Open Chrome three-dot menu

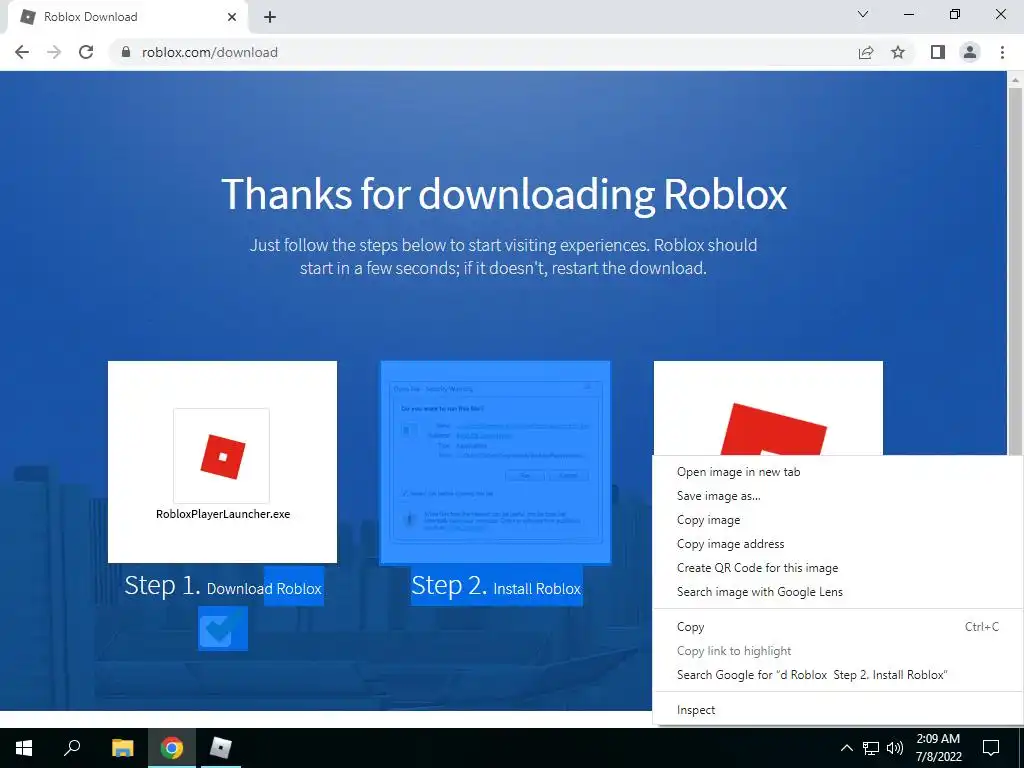tap(1002, 52)
